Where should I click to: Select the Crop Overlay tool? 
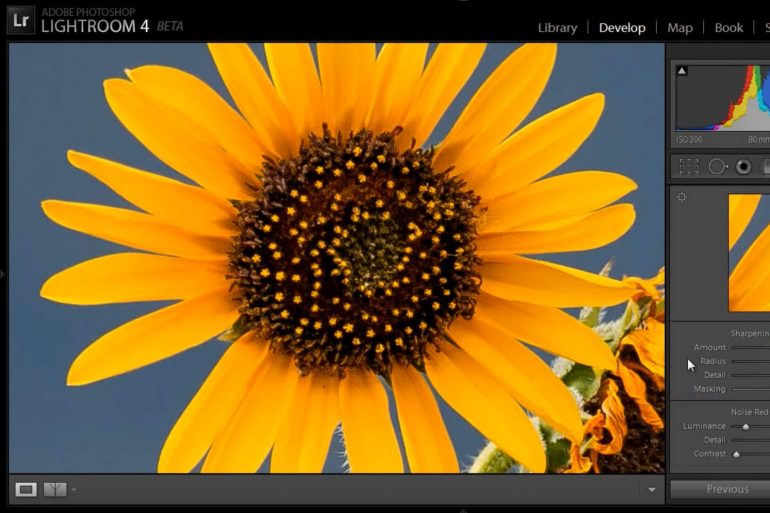(689, 167)
